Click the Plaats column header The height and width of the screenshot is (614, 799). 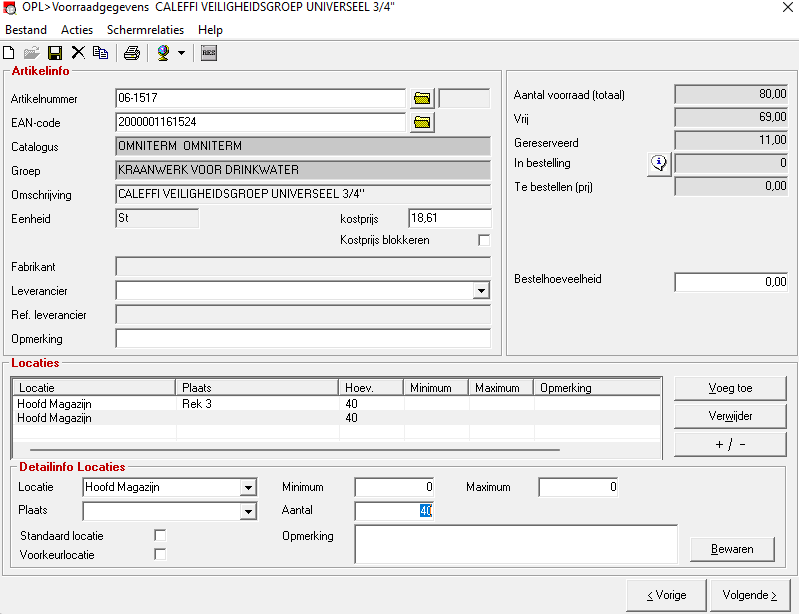[x=257, y=388]
